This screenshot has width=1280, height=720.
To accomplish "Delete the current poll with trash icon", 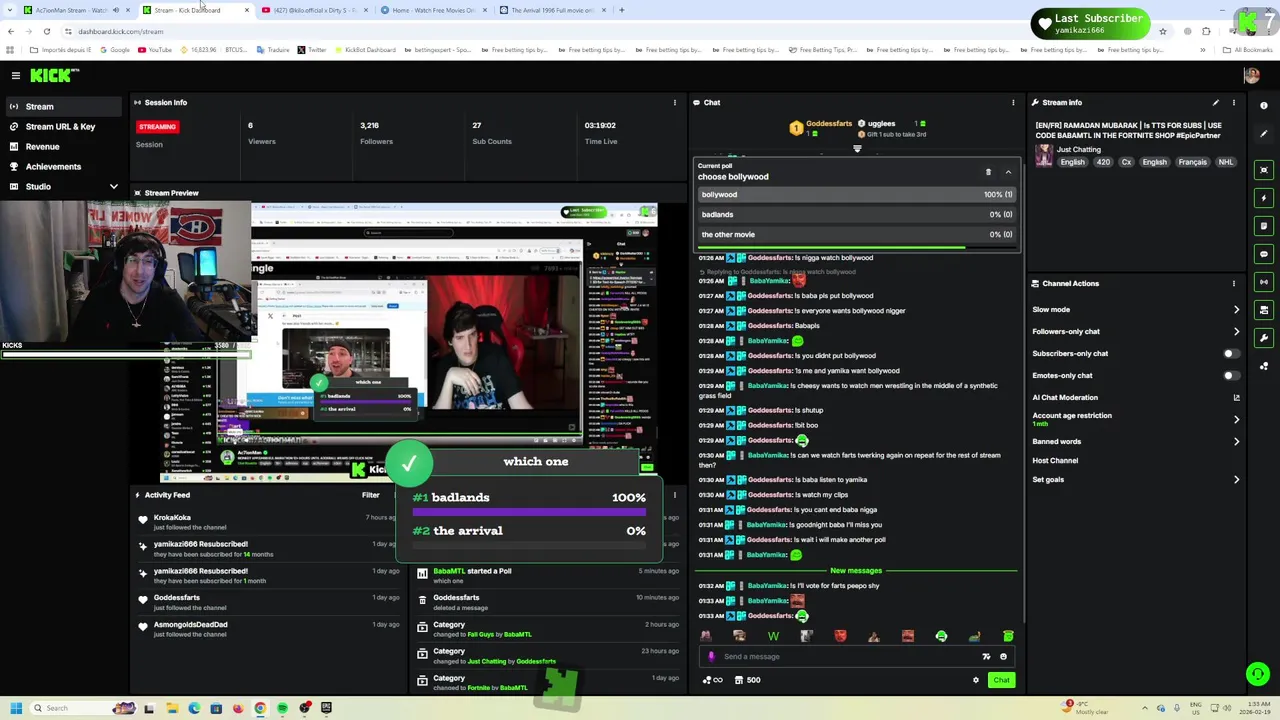I will (988, 172).
